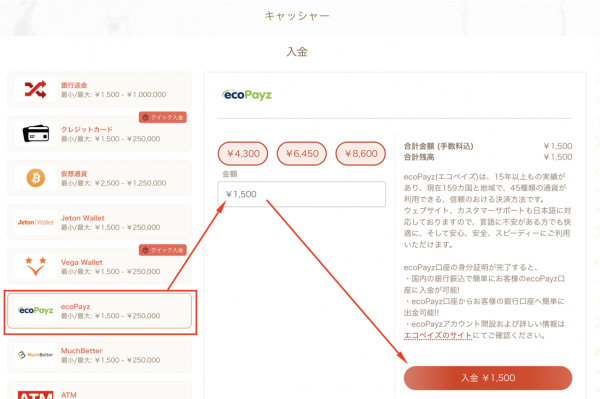The image size is (600, 399).
Task: Focus the 金額 amount input field
Action: [x=302, y=194]
